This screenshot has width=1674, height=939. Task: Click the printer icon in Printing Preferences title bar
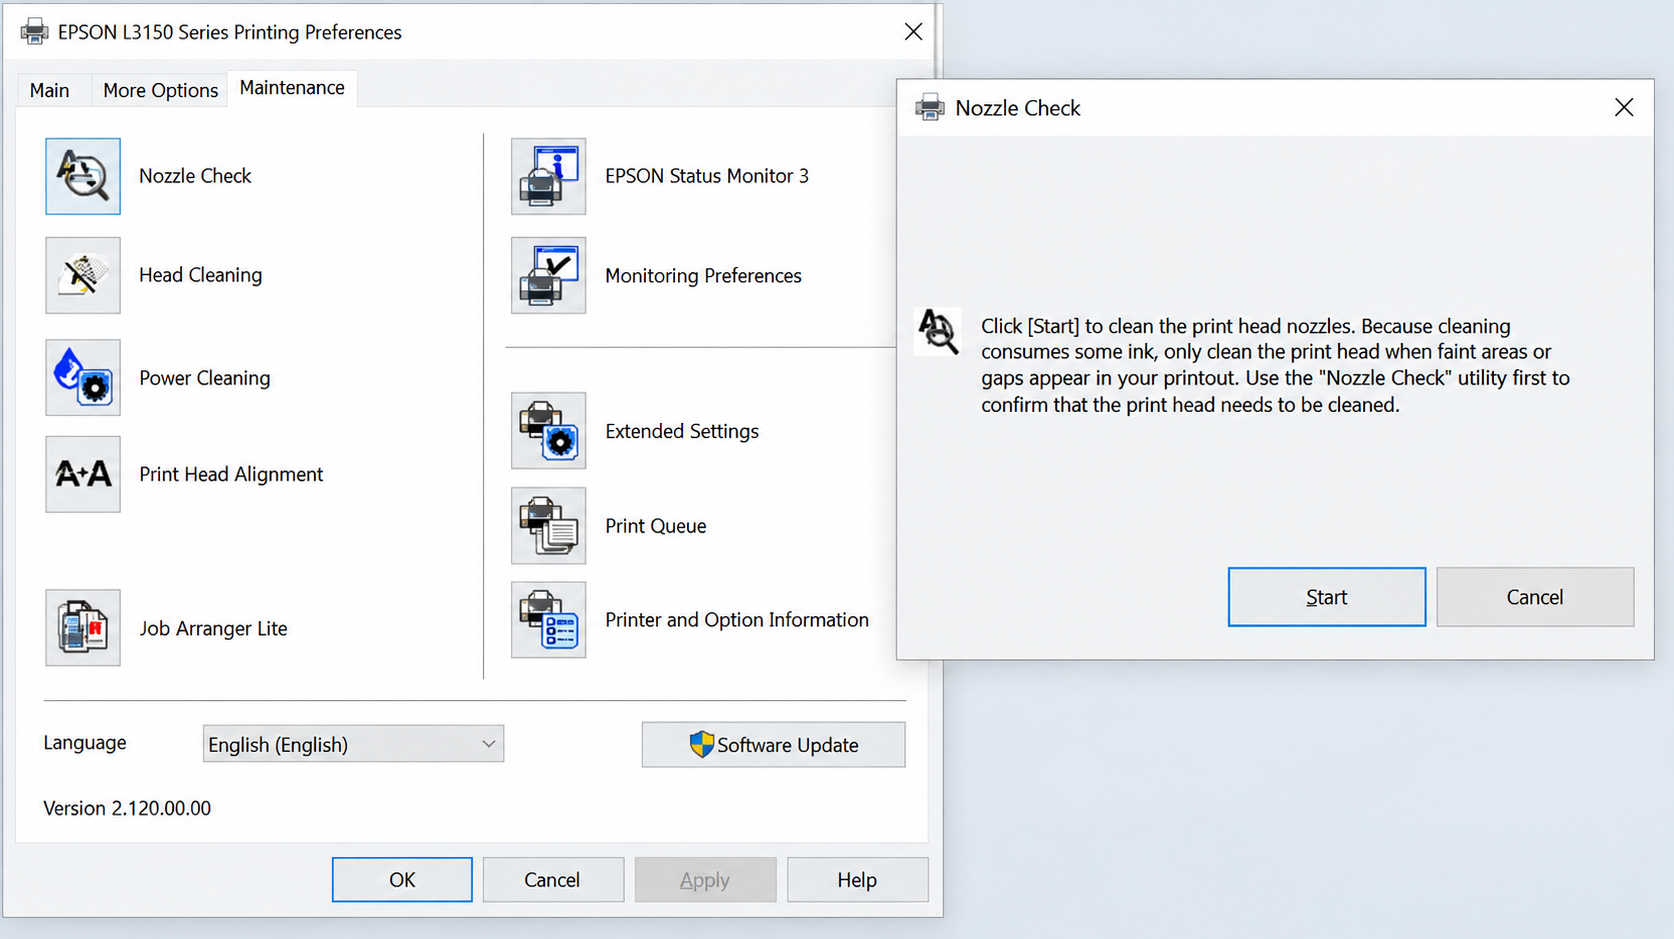click(x=34, y=32)
